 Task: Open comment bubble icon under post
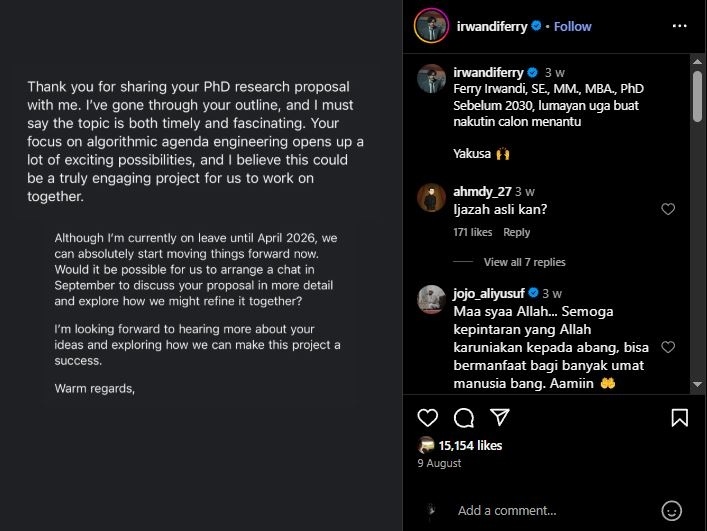pos(464,418)
